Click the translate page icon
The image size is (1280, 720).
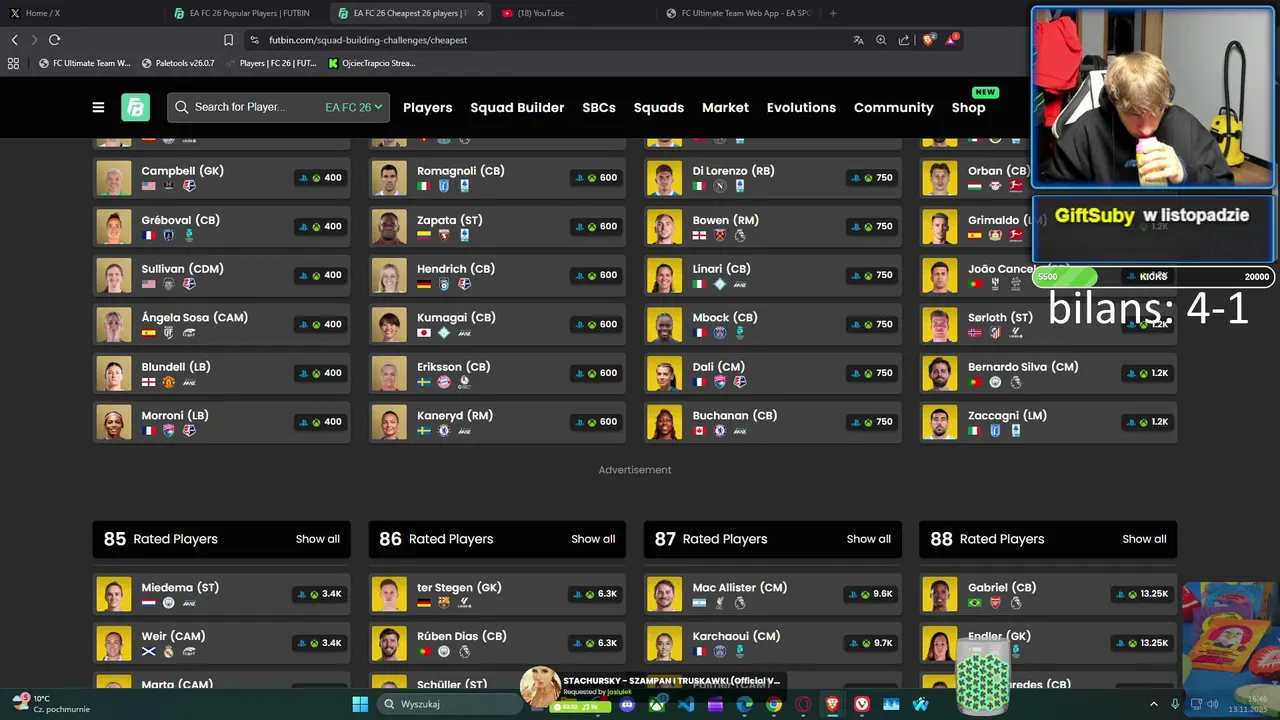858,40
